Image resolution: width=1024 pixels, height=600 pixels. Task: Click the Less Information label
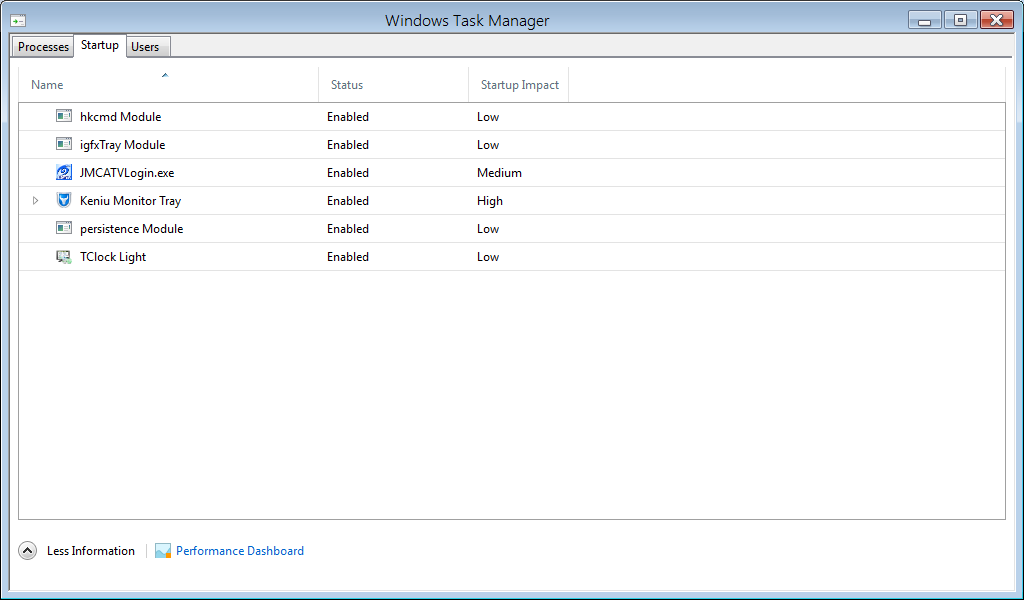(x=91, y=551)
